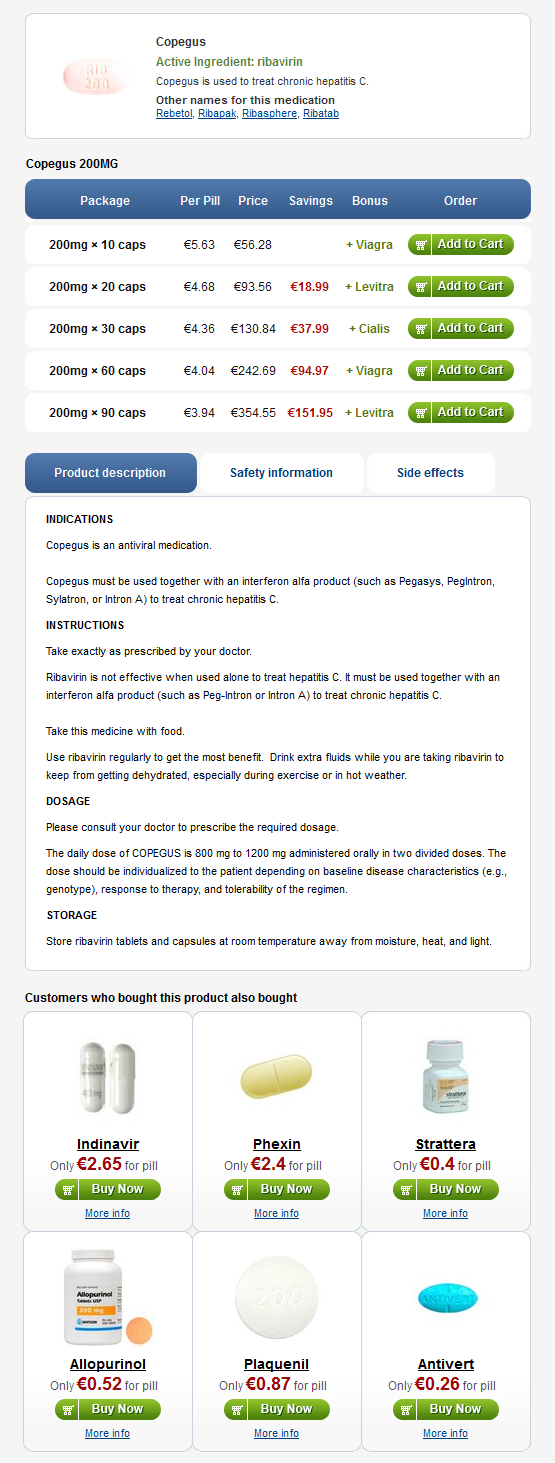Open the Strattera product title link

click(x=446, y=1144)
